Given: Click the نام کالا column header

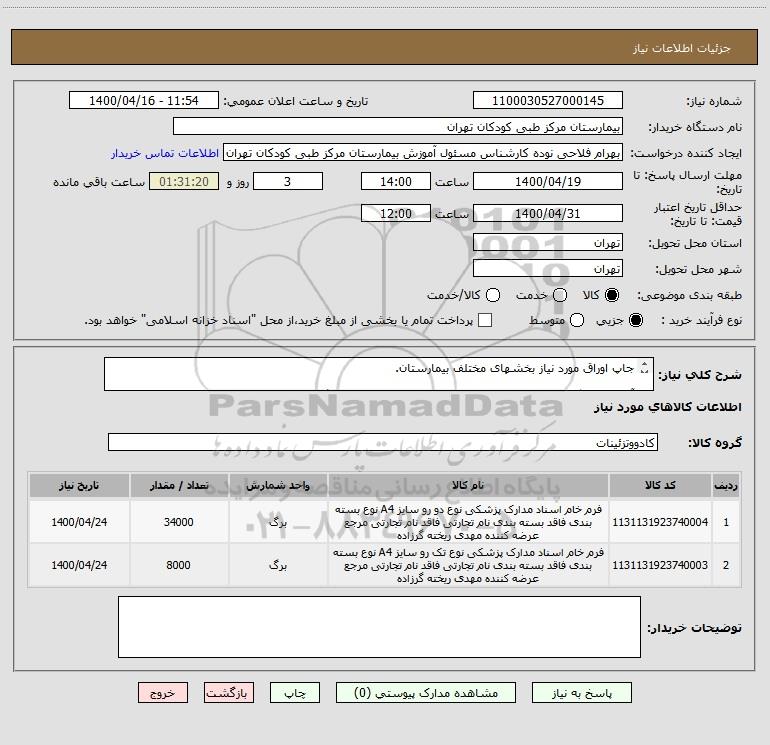Looking at the screenshot, I should click(x=468, y=486).
